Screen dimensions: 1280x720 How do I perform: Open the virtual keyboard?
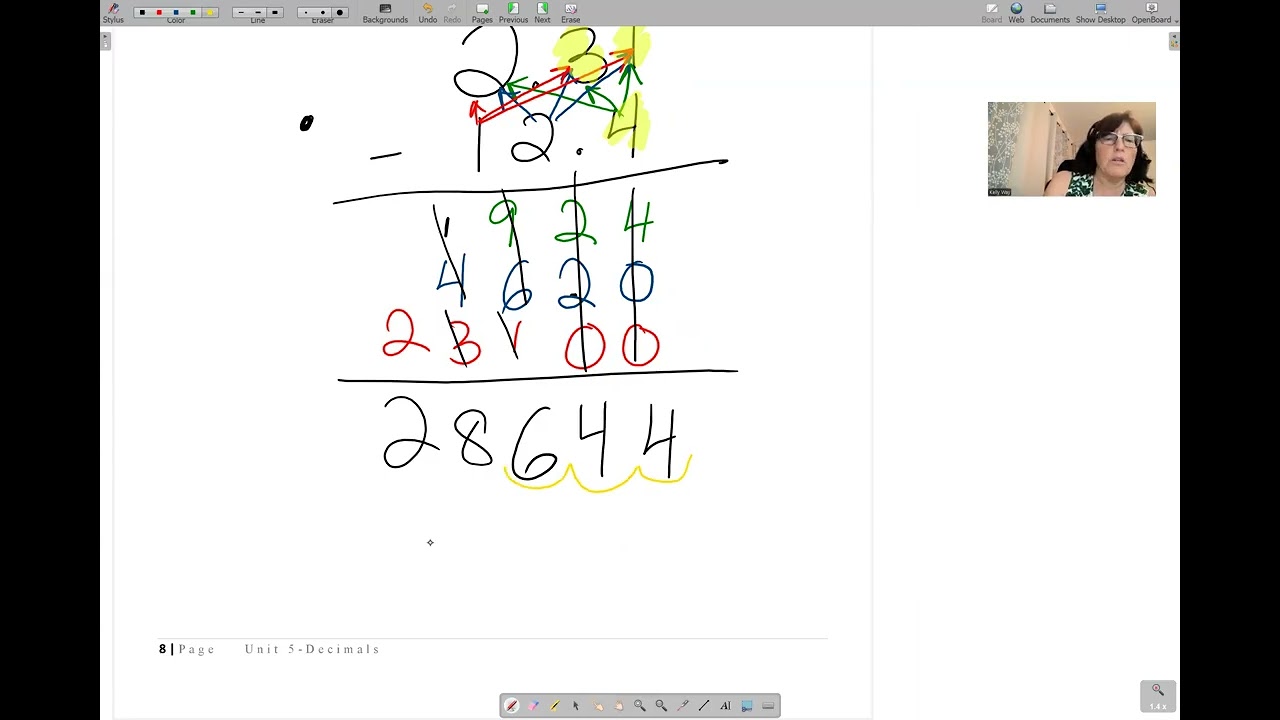(x=768, y=706)
